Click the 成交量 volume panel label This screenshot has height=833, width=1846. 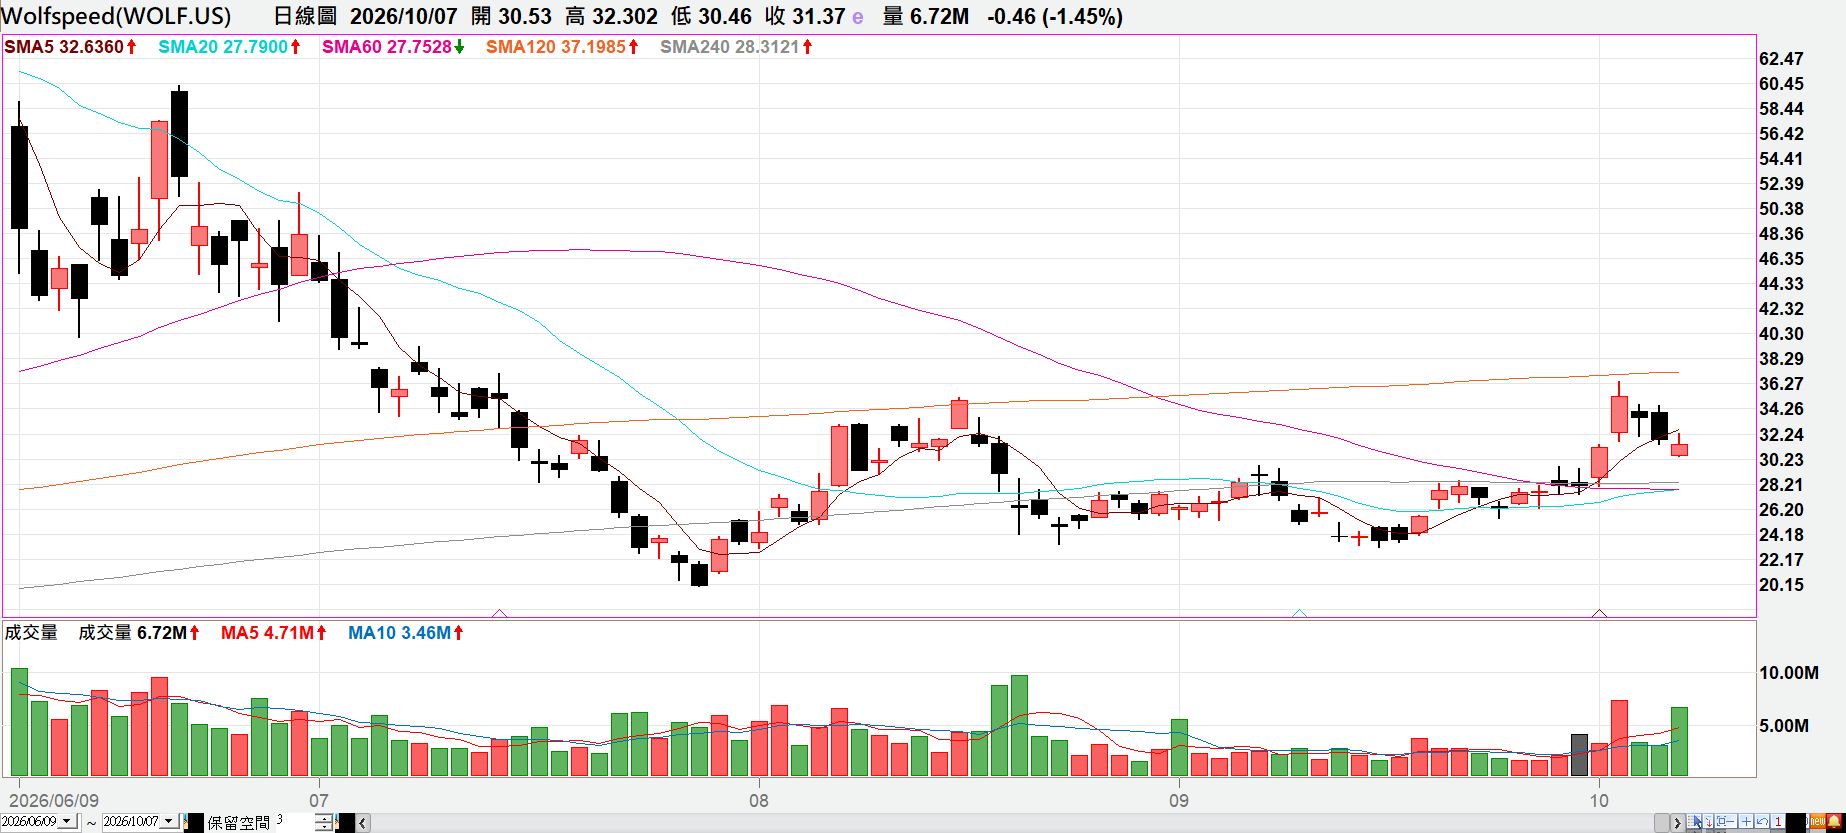pos(31,633)
